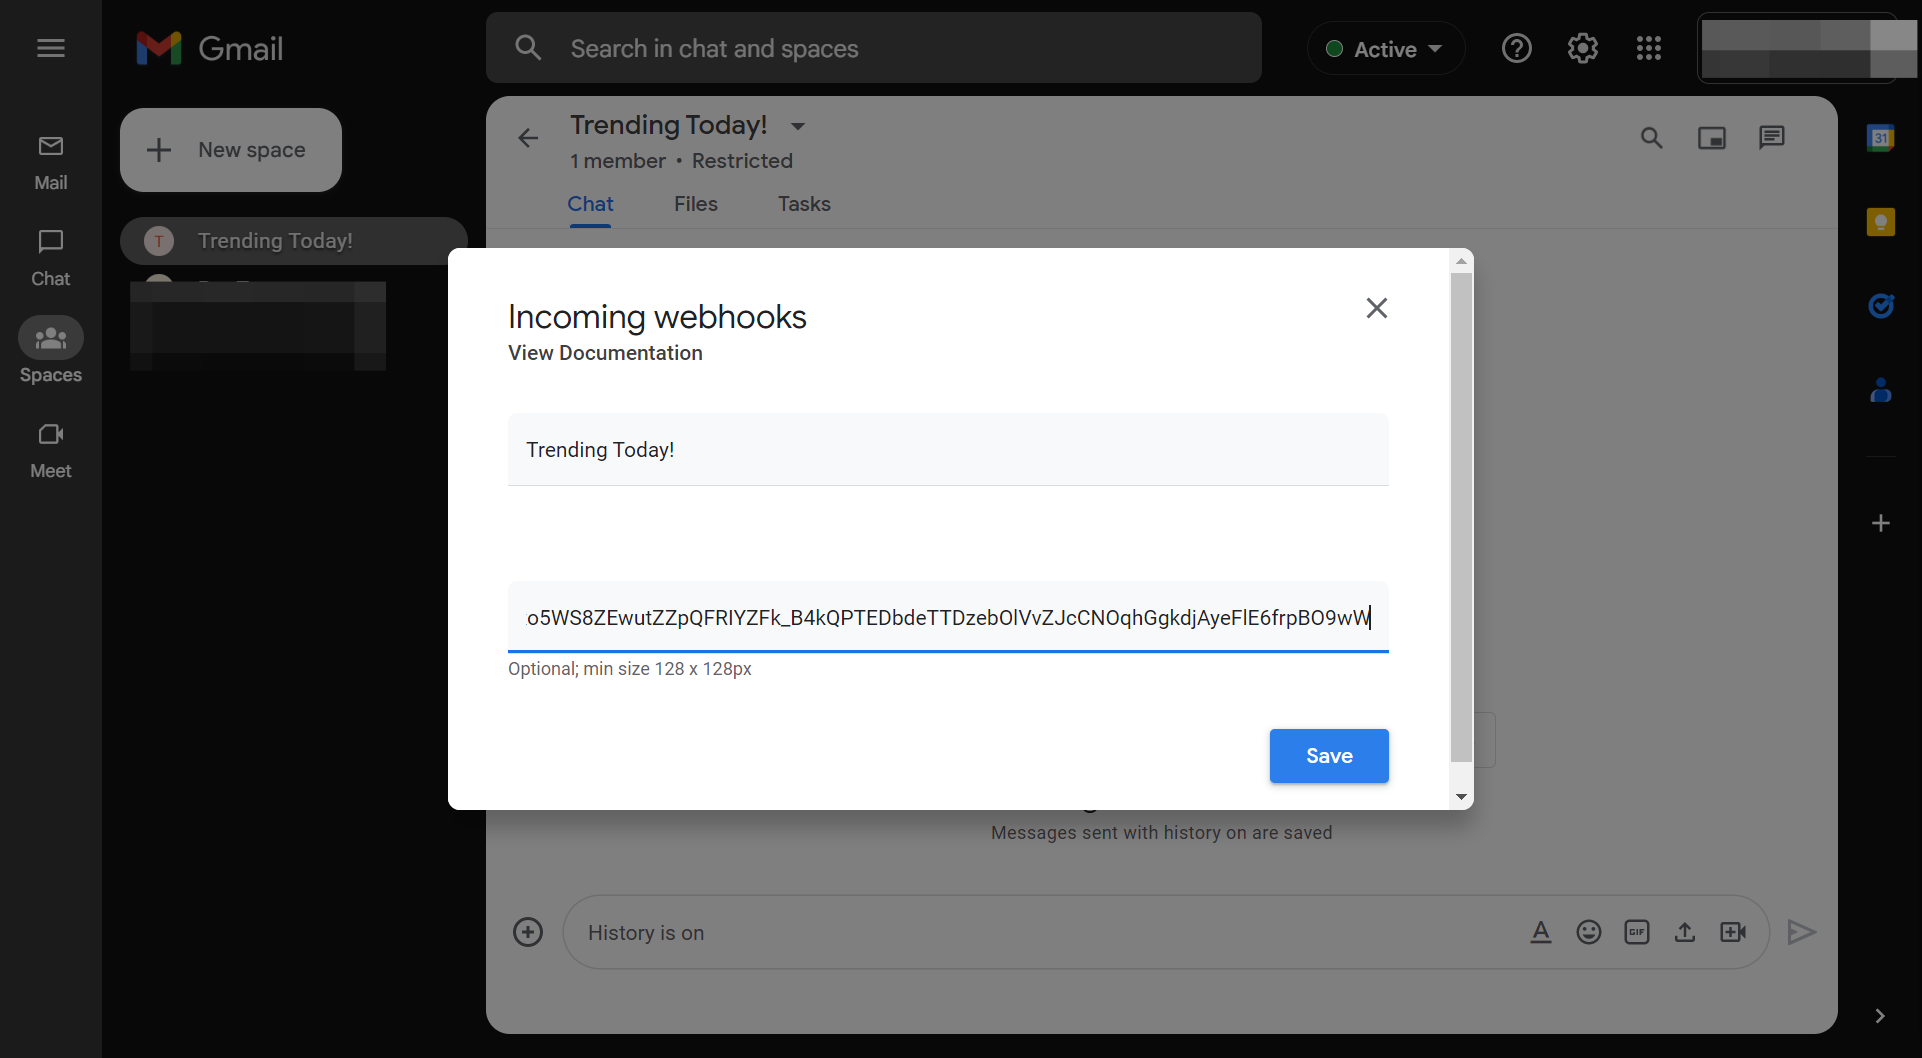Image resolution: width=1922 pixels, height=1058 pixels.
Task: Click the search in chat and spaces box
Action: (874, 48)
